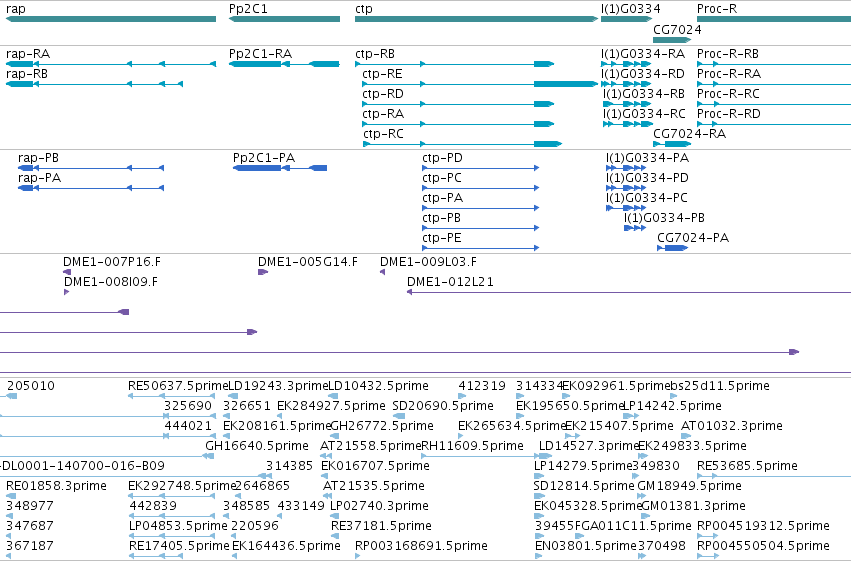This screenshot has height=561, width=851.
Task: Click the LD19243.3prime EST label
Action: click(x=278, y=386)
